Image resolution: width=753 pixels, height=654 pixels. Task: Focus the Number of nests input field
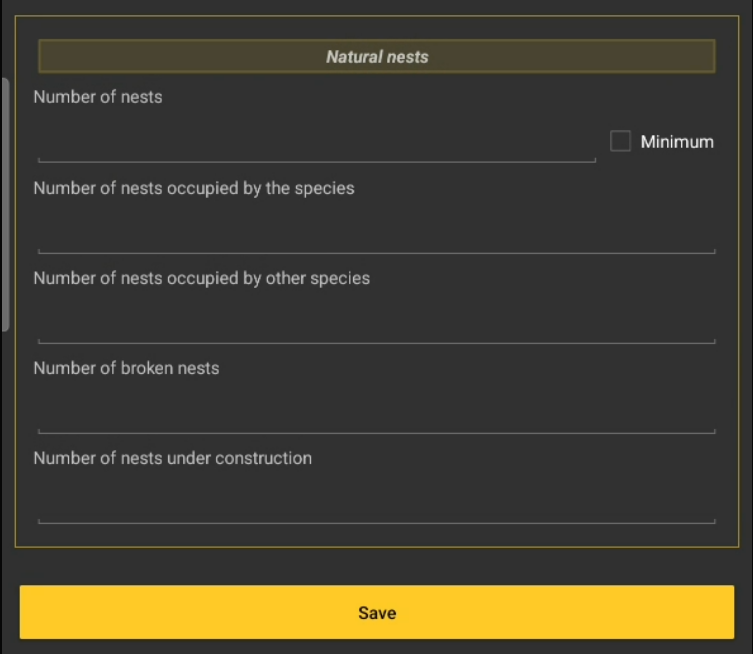click(316, 143)
